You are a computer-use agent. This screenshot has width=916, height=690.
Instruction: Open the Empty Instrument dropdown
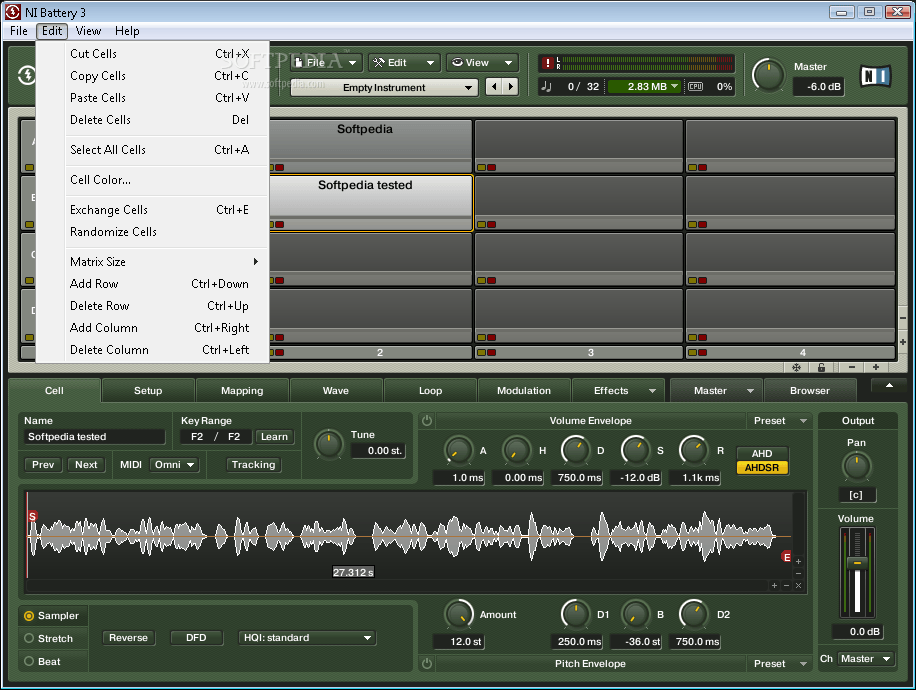click(x=384, y=88)
